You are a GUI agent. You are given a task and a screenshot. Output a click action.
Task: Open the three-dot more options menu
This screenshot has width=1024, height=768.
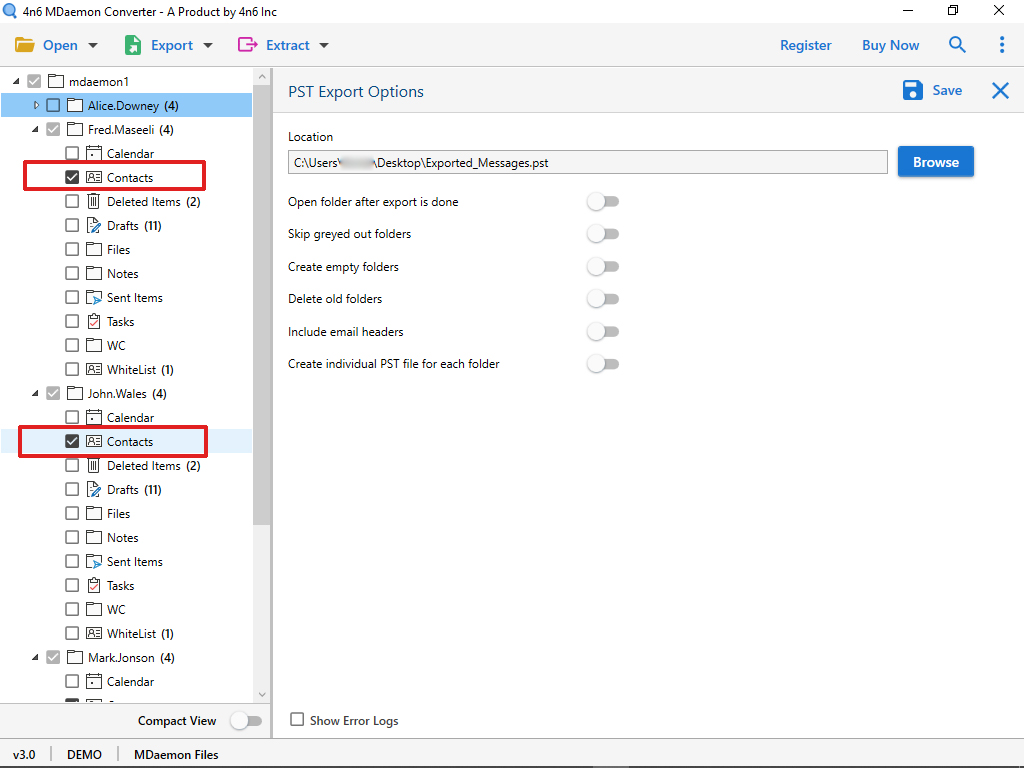click(1002, 44)
